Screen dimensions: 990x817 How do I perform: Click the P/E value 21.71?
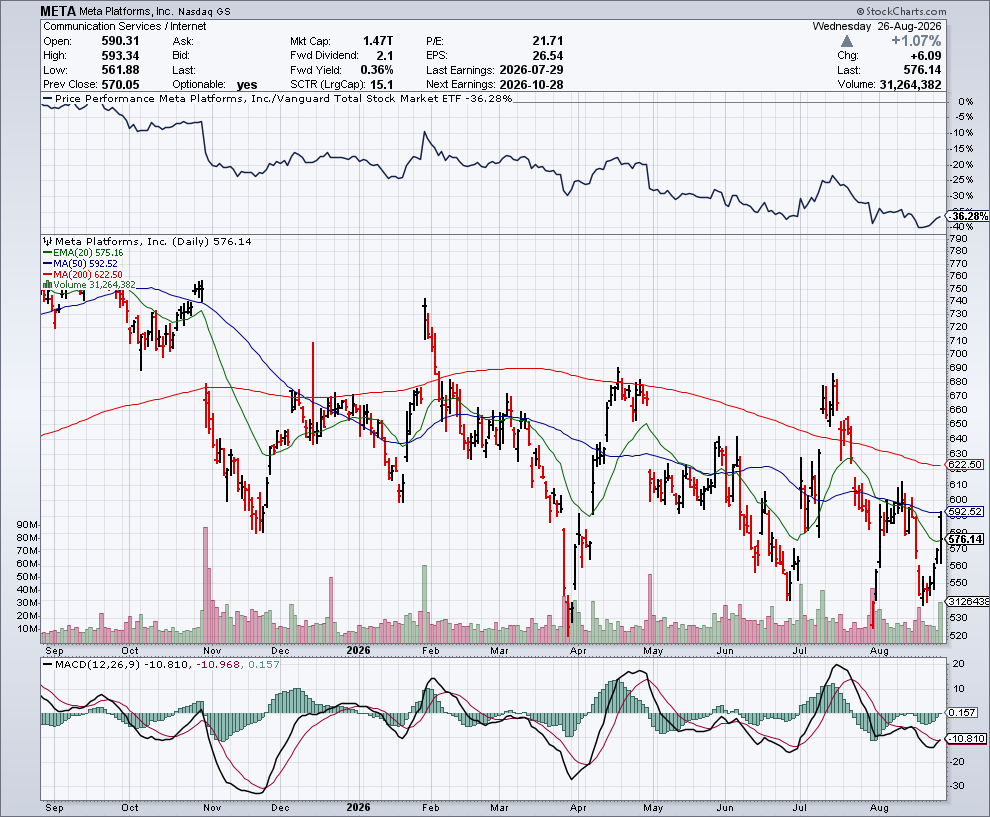(547, 41)
